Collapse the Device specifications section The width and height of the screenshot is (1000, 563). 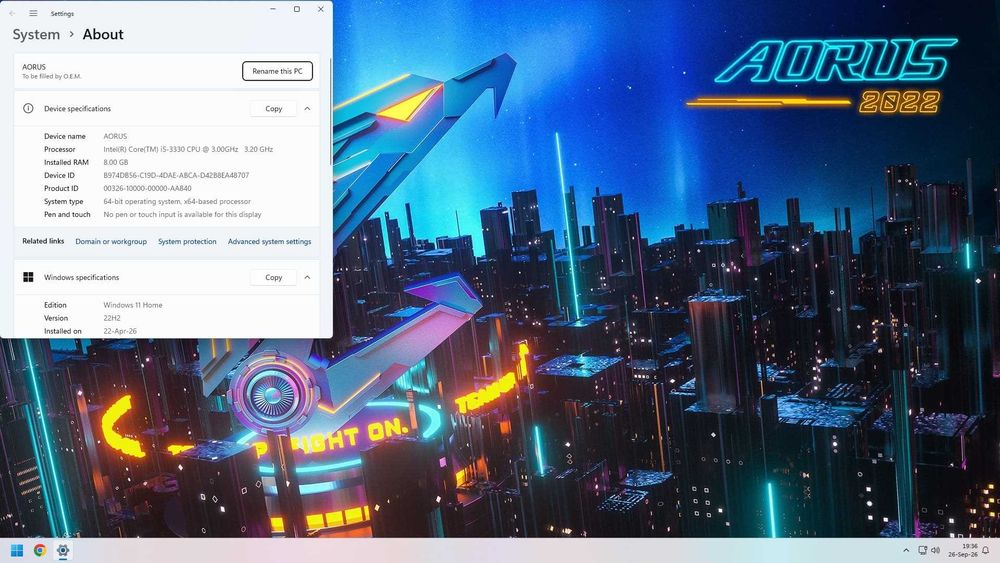click(x=307, y=108)
